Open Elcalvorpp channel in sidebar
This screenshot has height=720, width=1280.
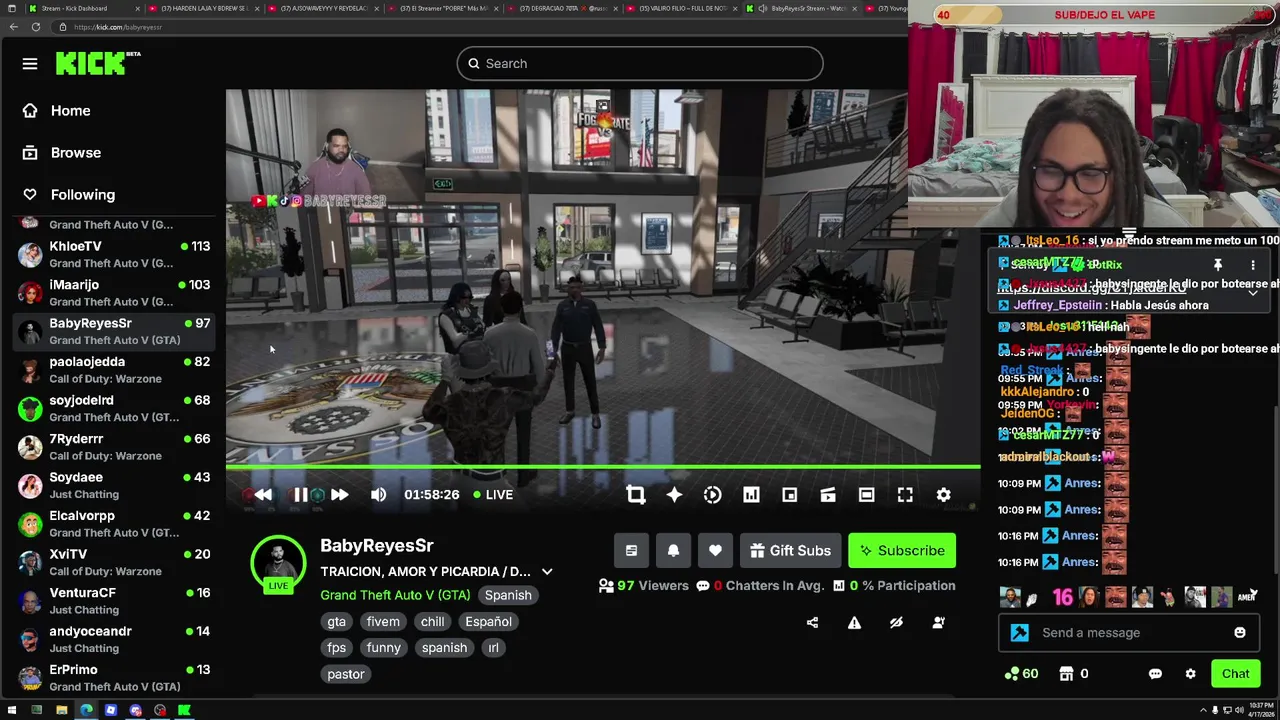coord(113,524)
